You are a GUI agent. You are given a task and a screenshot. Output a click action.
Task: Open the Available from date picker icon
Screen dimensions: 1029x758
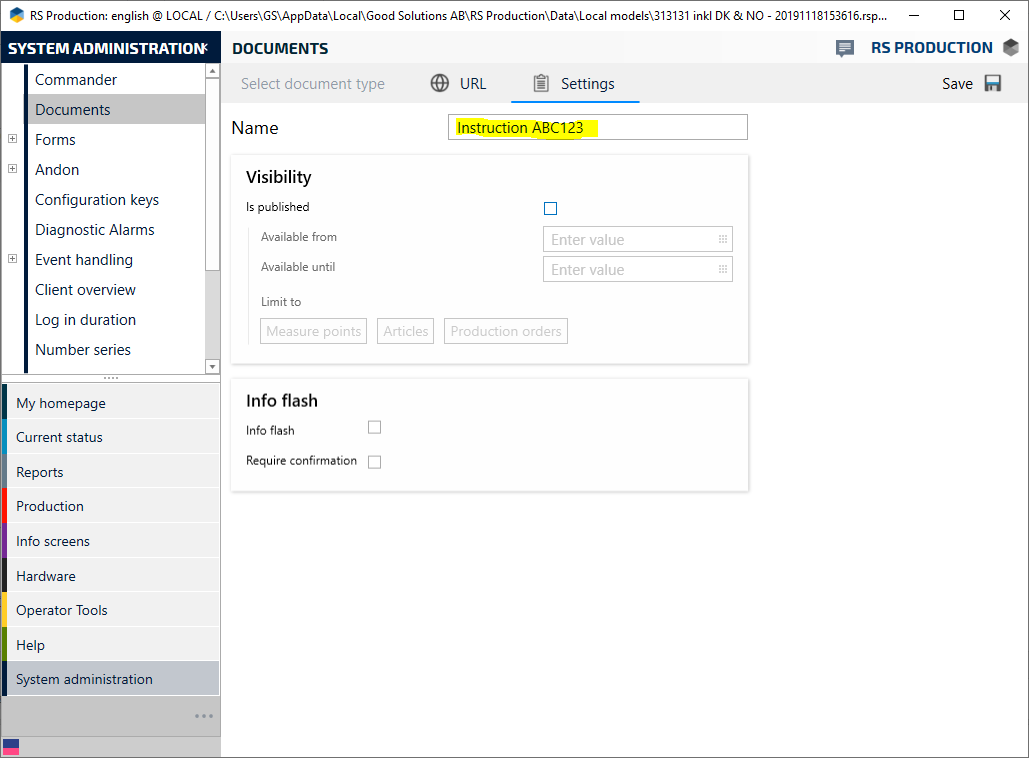click(x=722, y=240)
